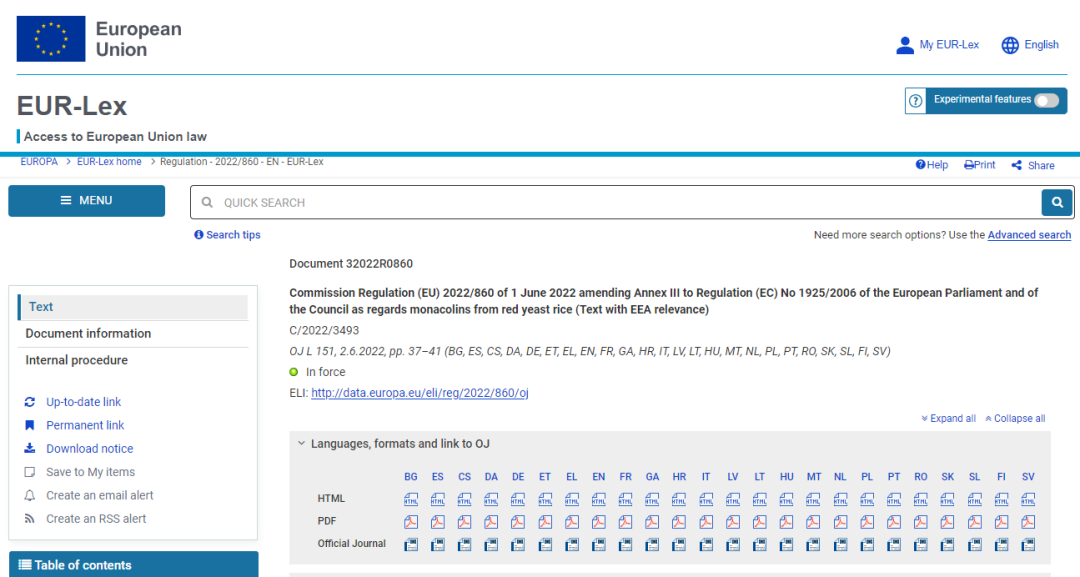Create an email alert

click(100, 496)
